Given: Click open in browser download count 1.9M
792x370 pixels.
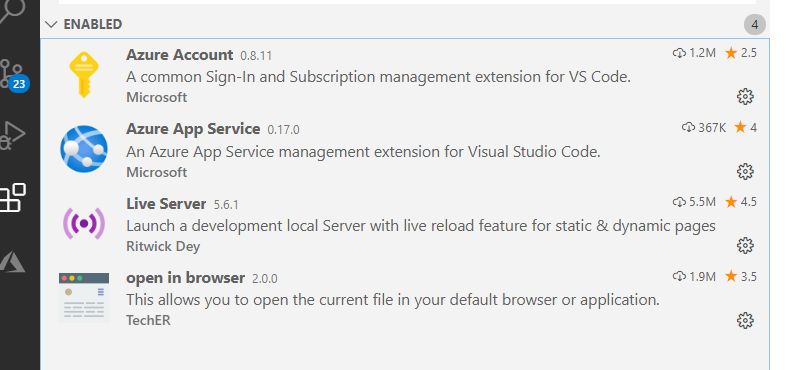Looking at the screenshot, I should 694,276.
